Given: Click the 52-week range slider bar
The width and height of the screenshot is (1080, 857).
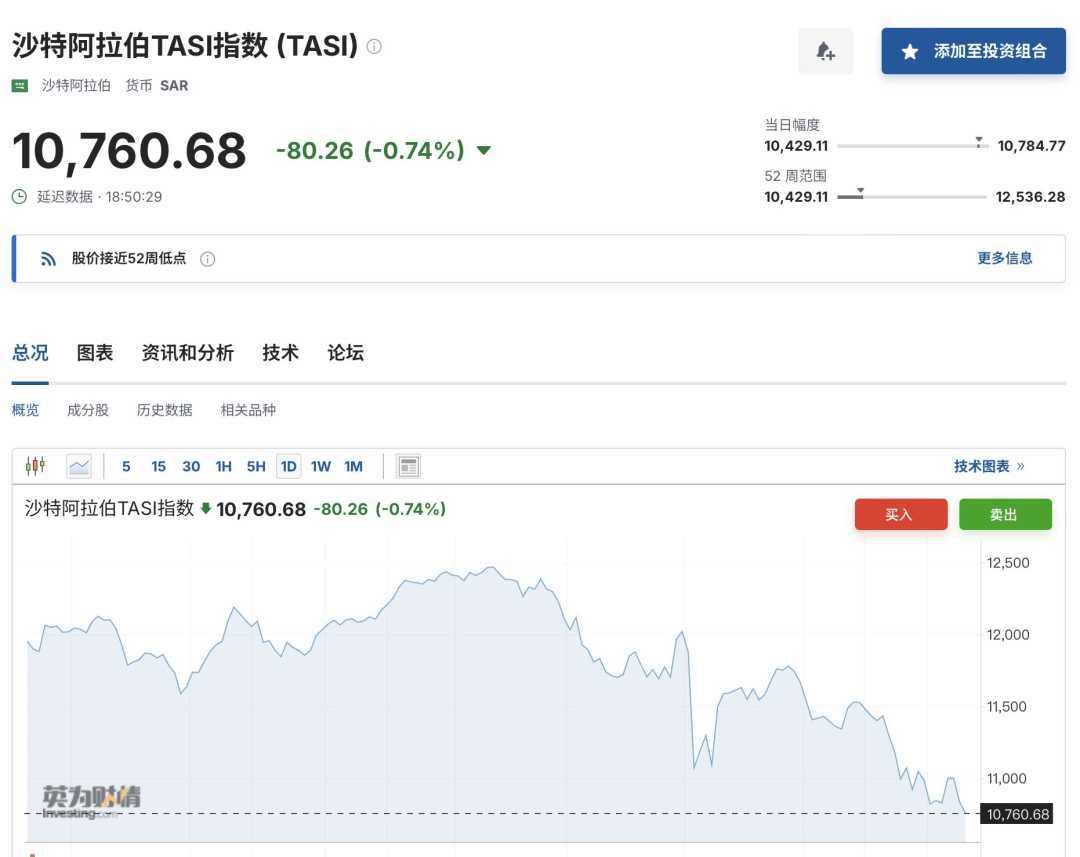Looking at the screenshot, I should 911,197.
